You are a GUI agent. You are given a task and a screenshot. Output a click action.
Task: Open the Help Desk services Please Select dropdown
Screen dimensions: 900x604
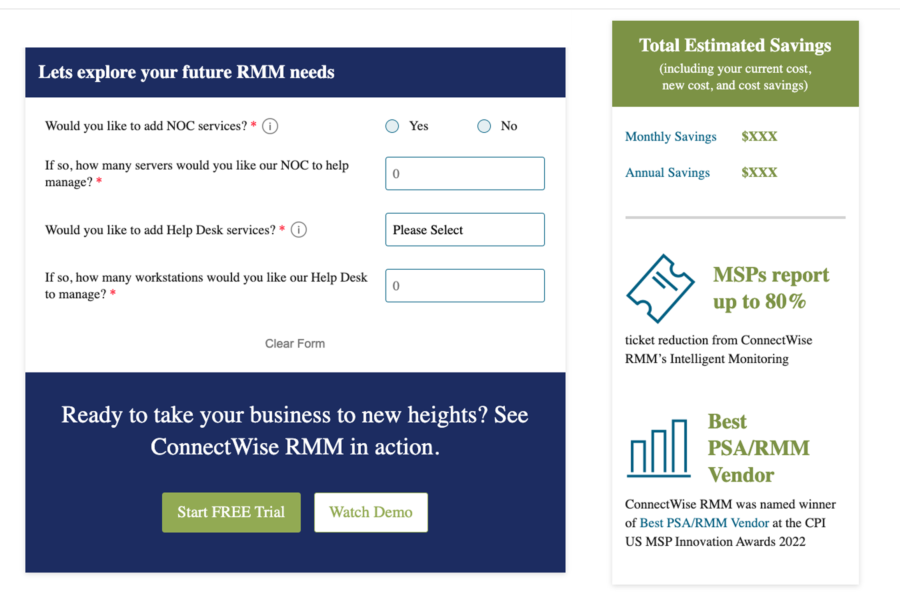tap(465, 230)
